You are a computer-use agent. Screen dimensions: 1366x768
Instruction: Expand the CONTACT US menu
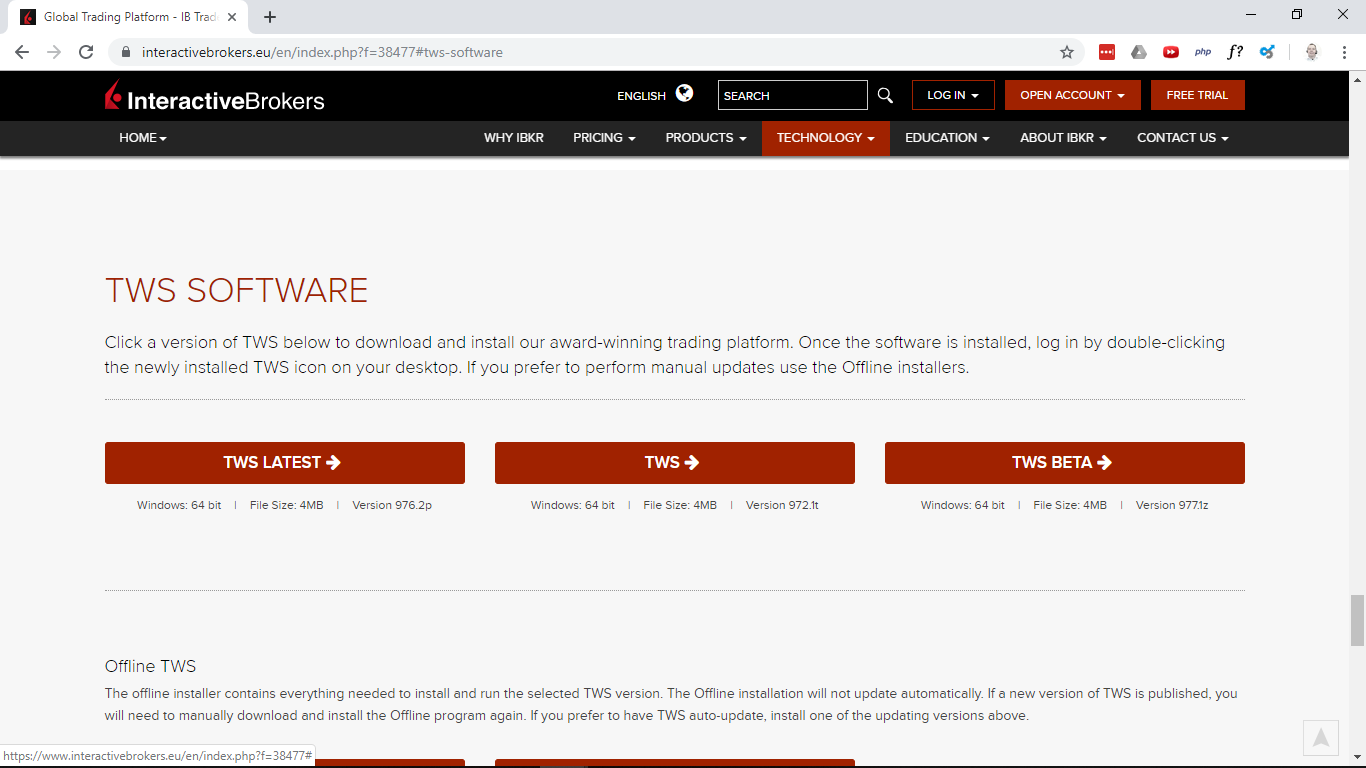pyautogui.click(x=1183, y=138)
